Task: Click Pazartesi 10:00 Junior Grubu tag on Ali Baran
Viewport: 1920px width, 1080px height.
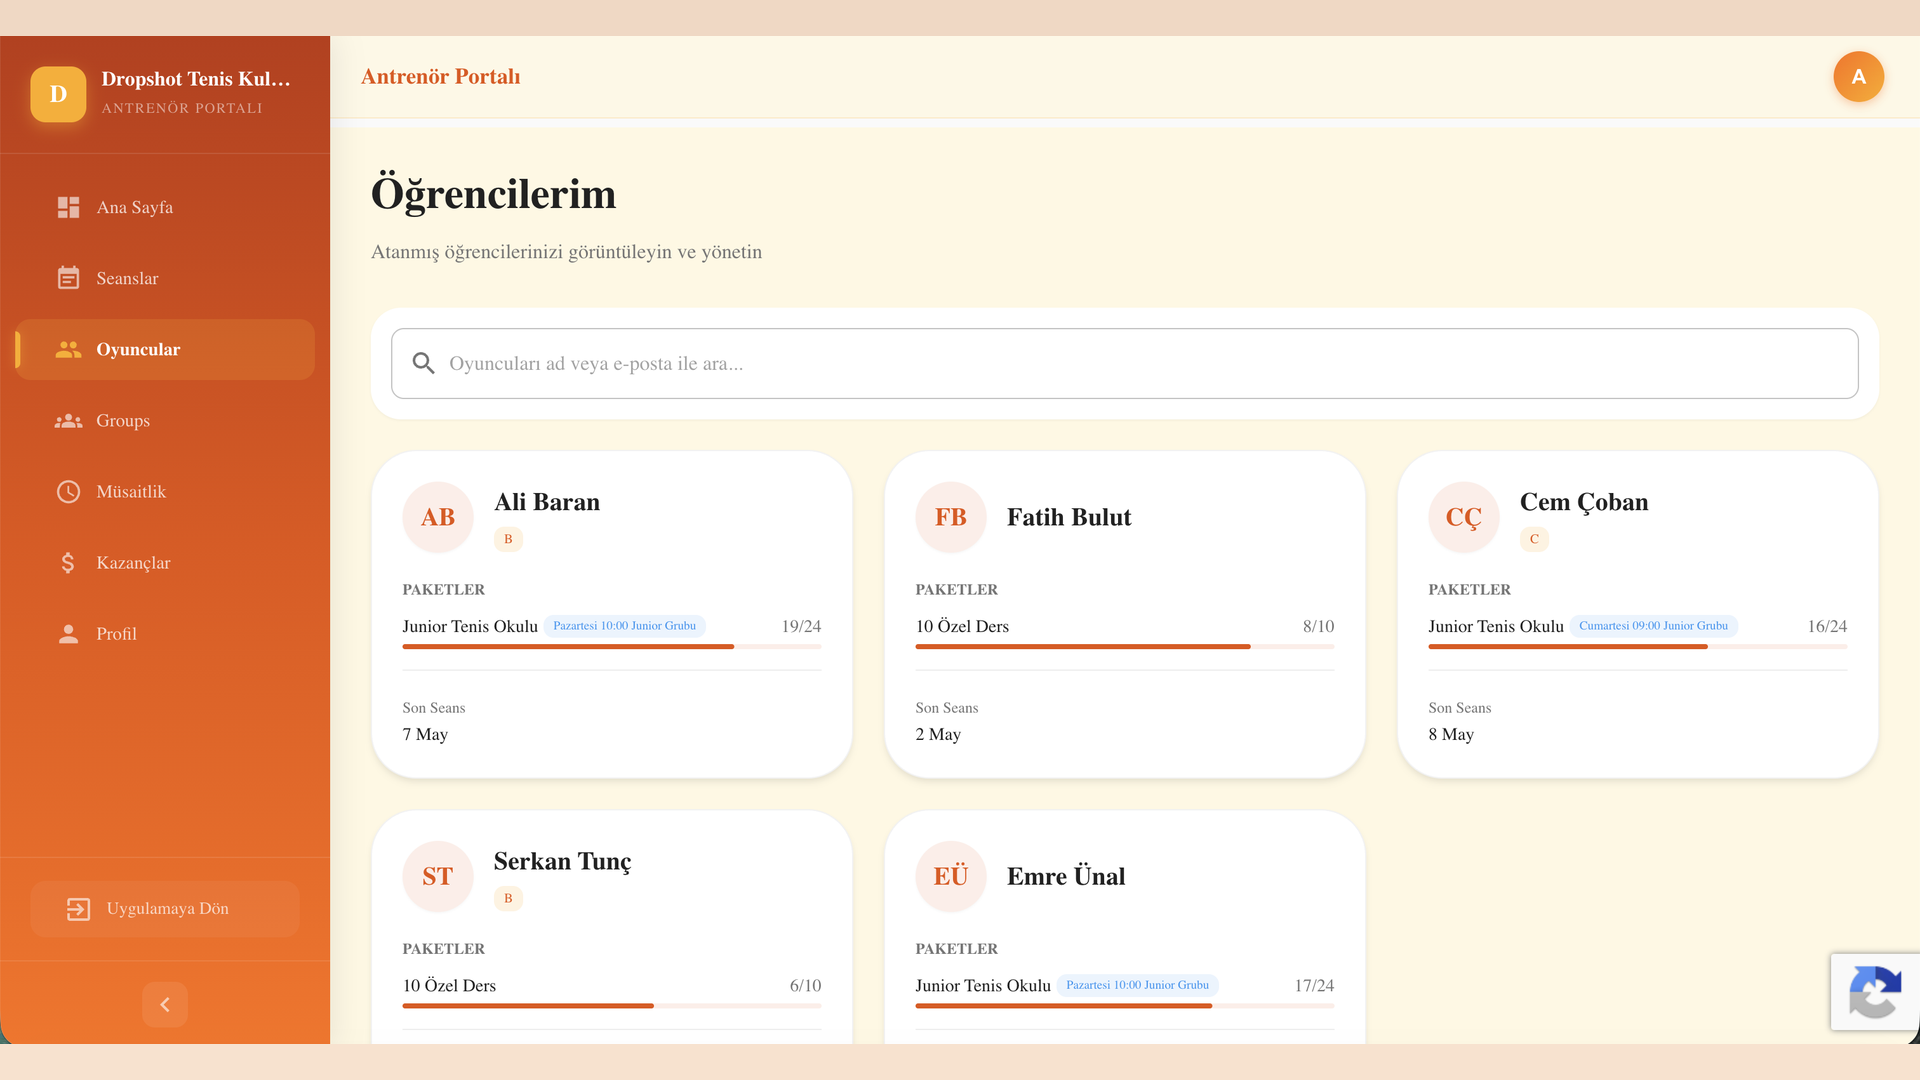Action: tap(624, 626)
